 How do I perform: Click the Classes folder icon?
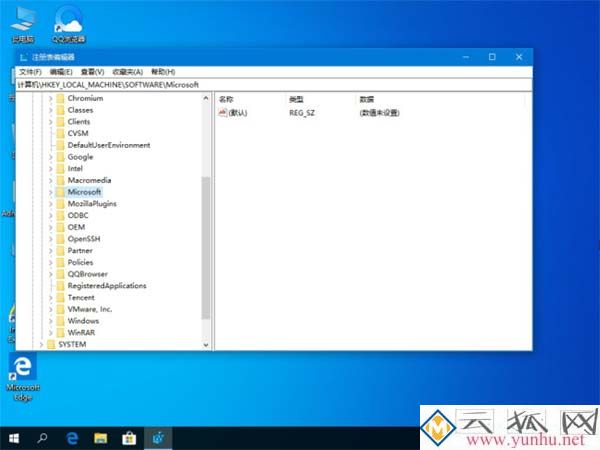pos(60,110)
